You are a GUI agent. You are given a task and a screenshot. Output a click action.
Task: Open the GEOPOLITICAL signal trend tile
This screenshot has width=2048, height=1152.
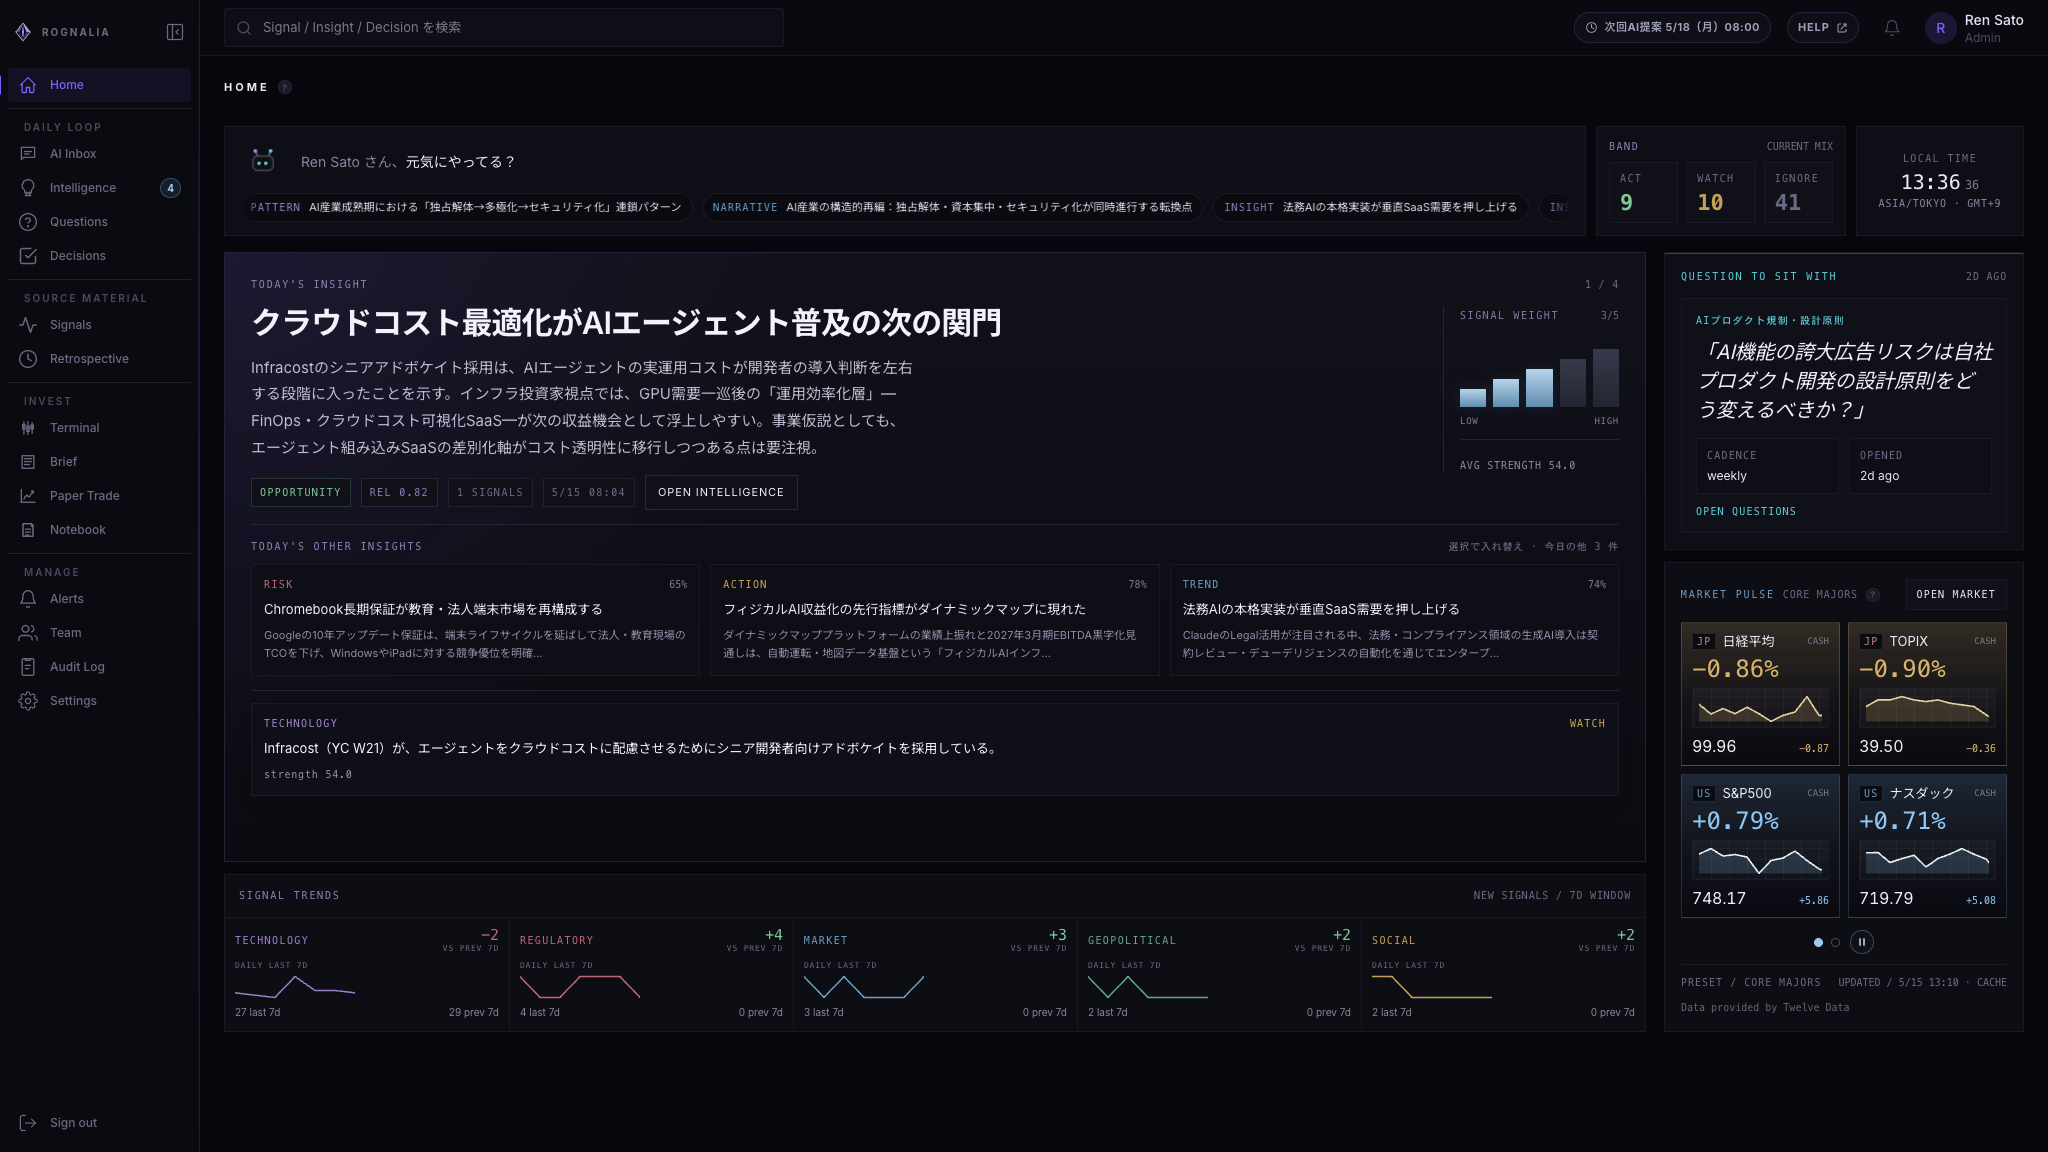pos(1219,975)
